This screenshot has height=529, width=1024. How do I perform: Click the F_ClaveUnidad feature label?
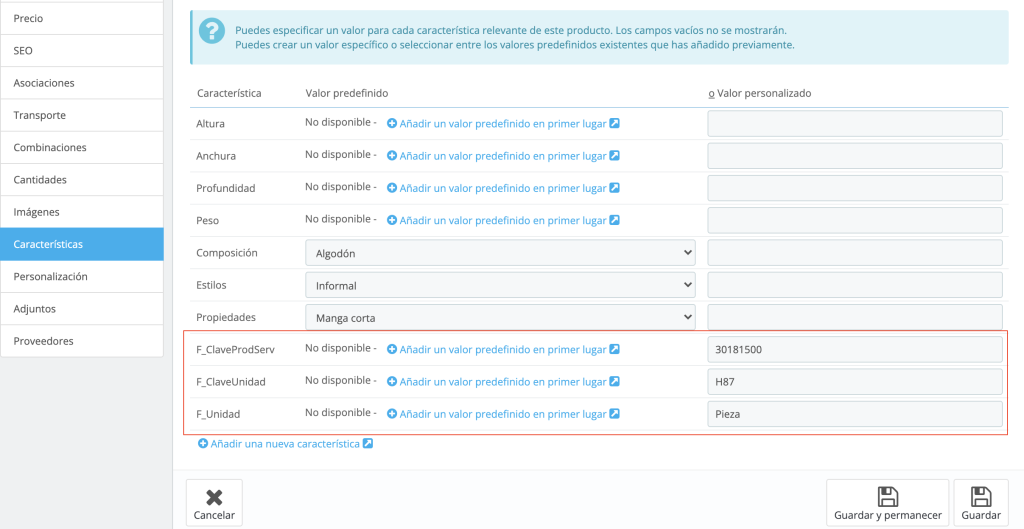231,382
